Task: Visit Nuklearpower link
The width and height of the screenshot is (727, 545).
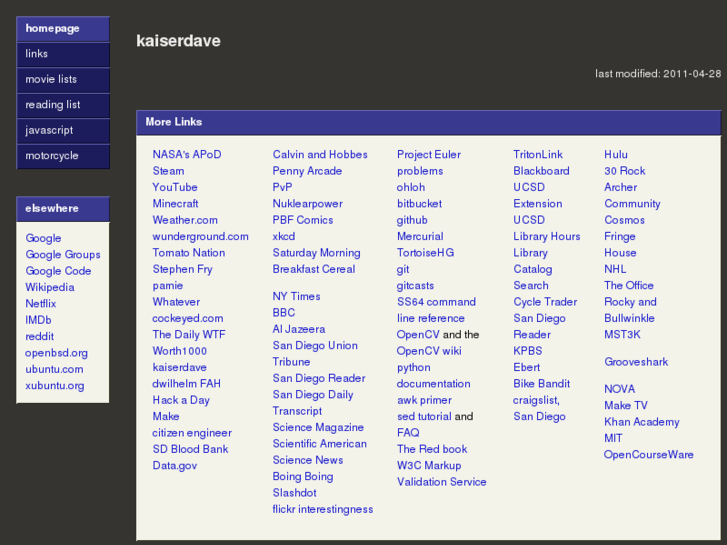Action: tap(307, 204)
